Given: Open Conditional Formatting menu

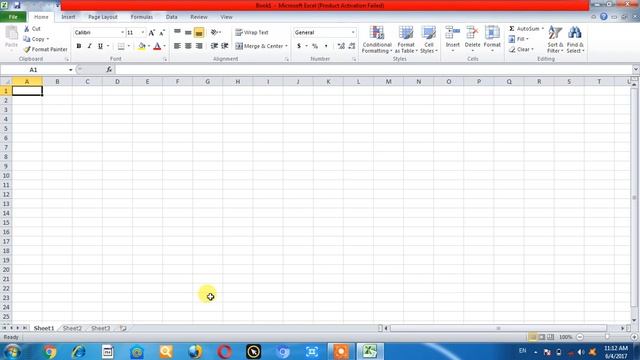Looking at the screenshot, I should [x=377, y=40].
